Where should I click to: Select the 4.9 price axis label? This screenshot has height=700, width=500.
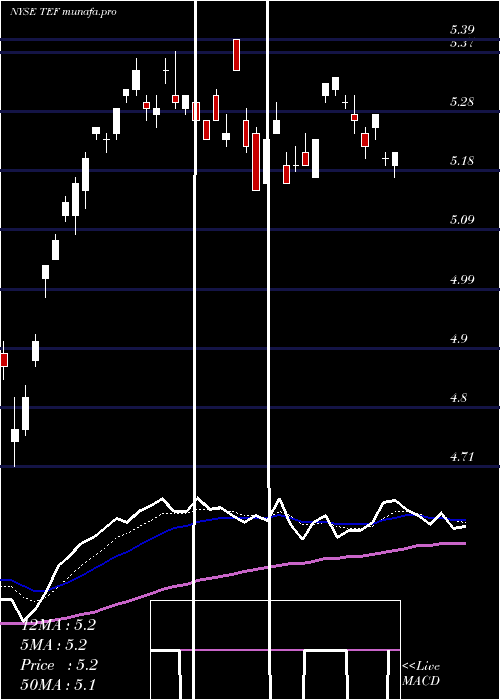coord(458,339)
